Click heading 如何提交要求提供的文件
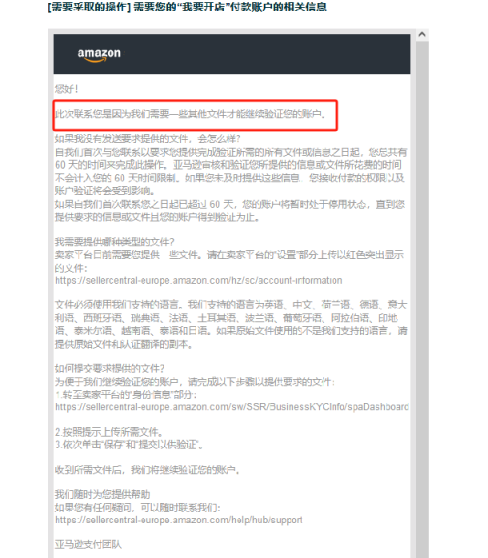 110,368
